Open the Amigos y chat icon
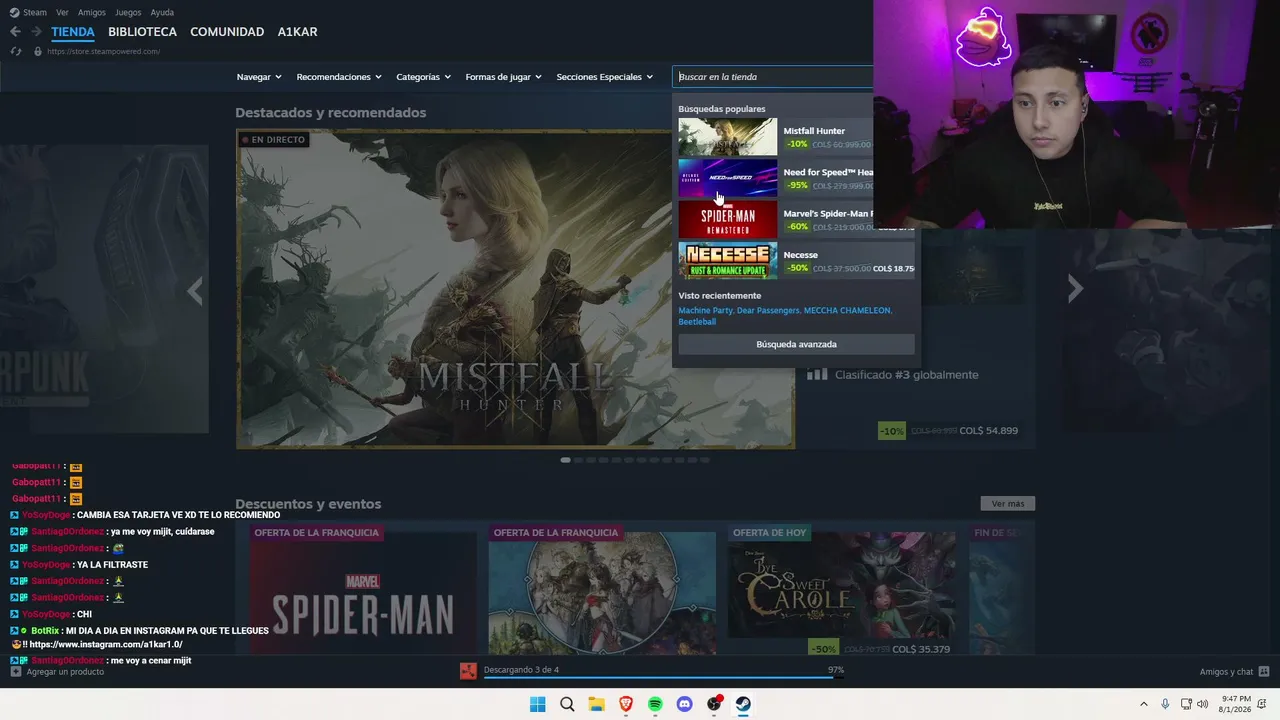 click(x=1264, y=672)
